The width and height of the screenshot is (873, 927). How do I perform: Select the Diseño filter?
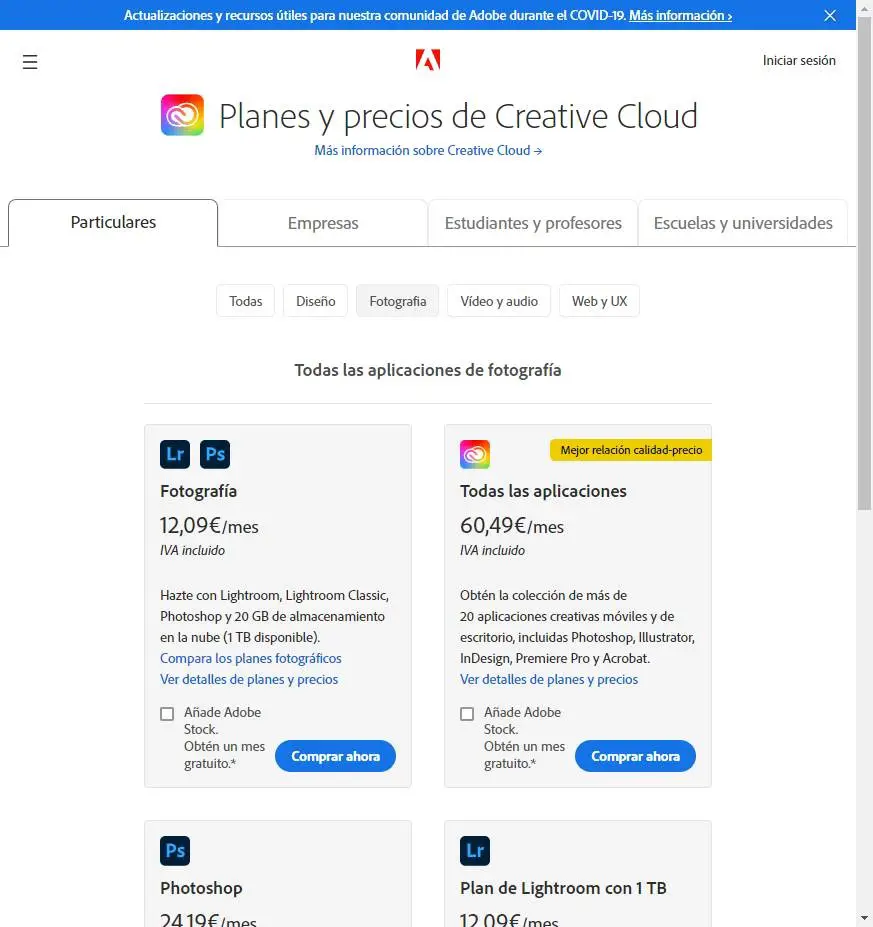[x=316, y=301]
